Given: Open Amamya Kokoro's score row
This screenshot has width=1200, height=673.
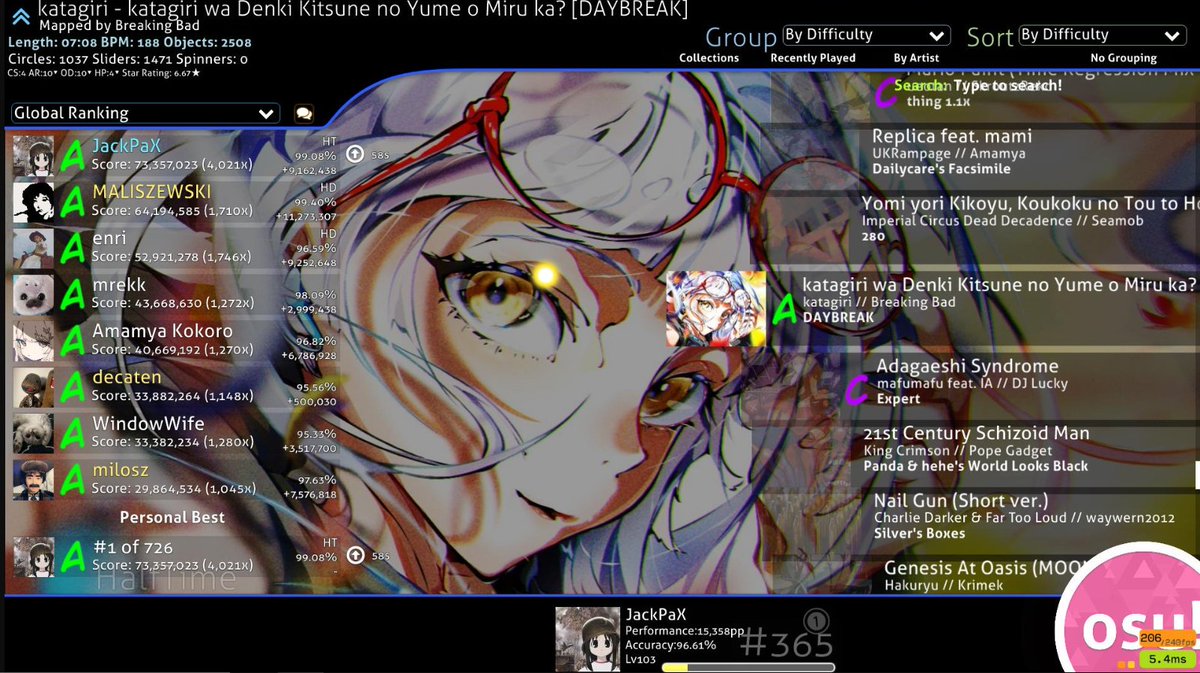Looking at the screenshot, I should pos(175,342).
